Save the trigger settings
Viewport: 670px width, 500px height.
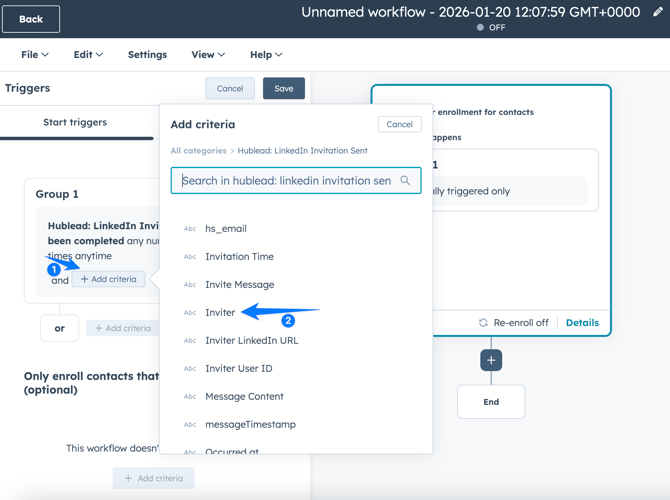coord(284,89)
